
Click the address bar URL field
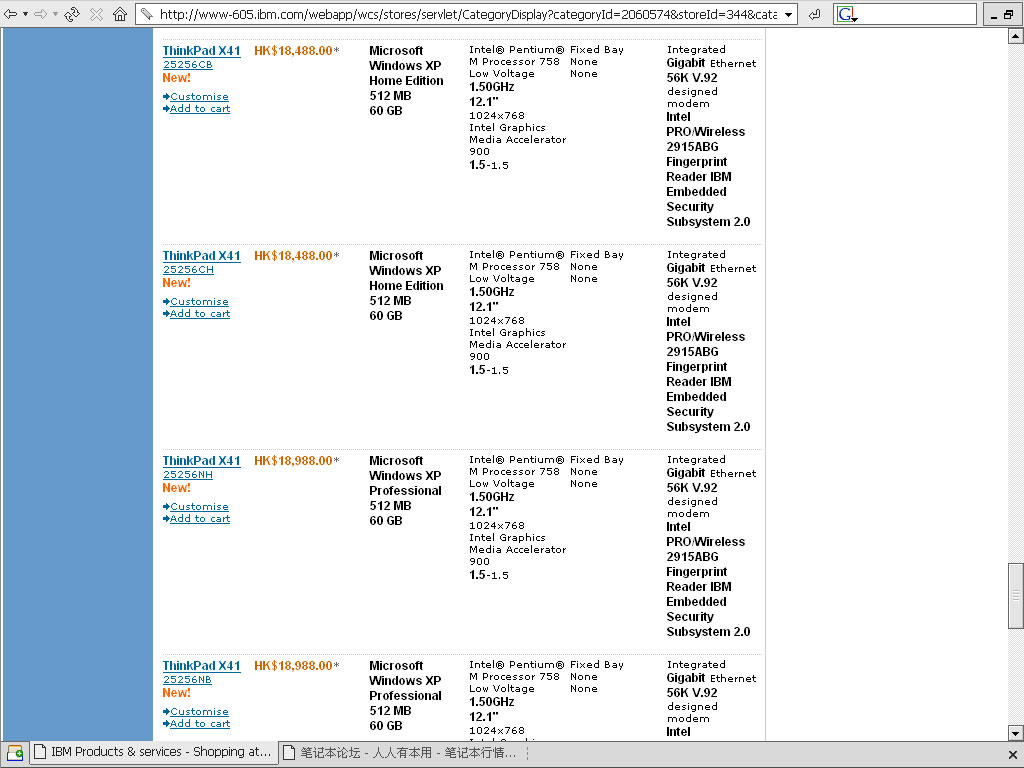pos(467,14)
